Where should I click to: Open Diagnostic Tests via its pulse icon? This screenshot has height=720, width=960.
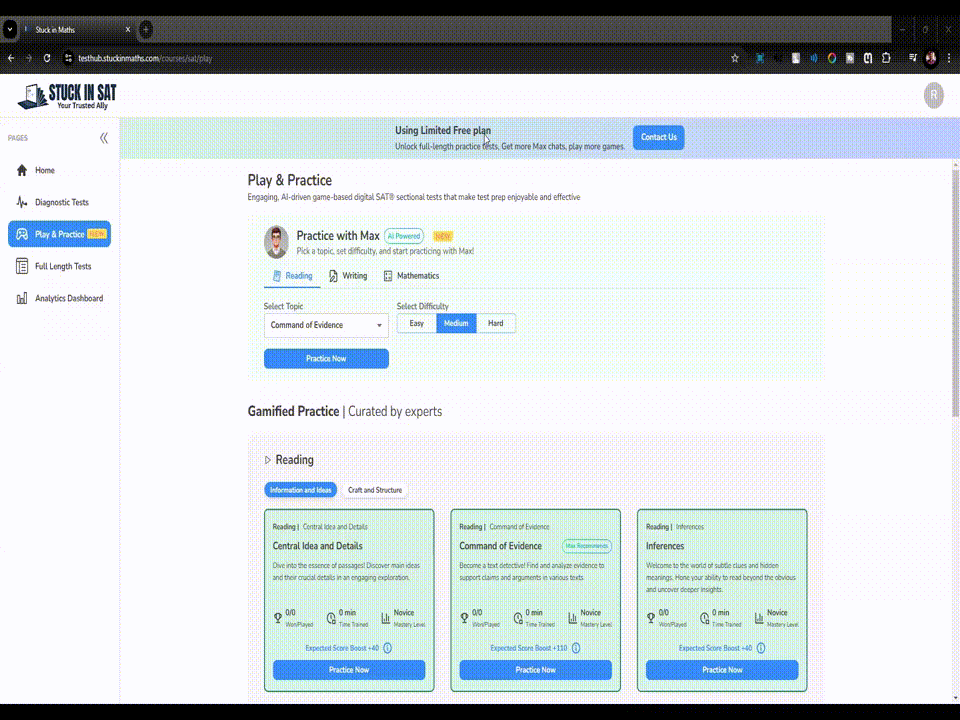click(x=22, y=202)
